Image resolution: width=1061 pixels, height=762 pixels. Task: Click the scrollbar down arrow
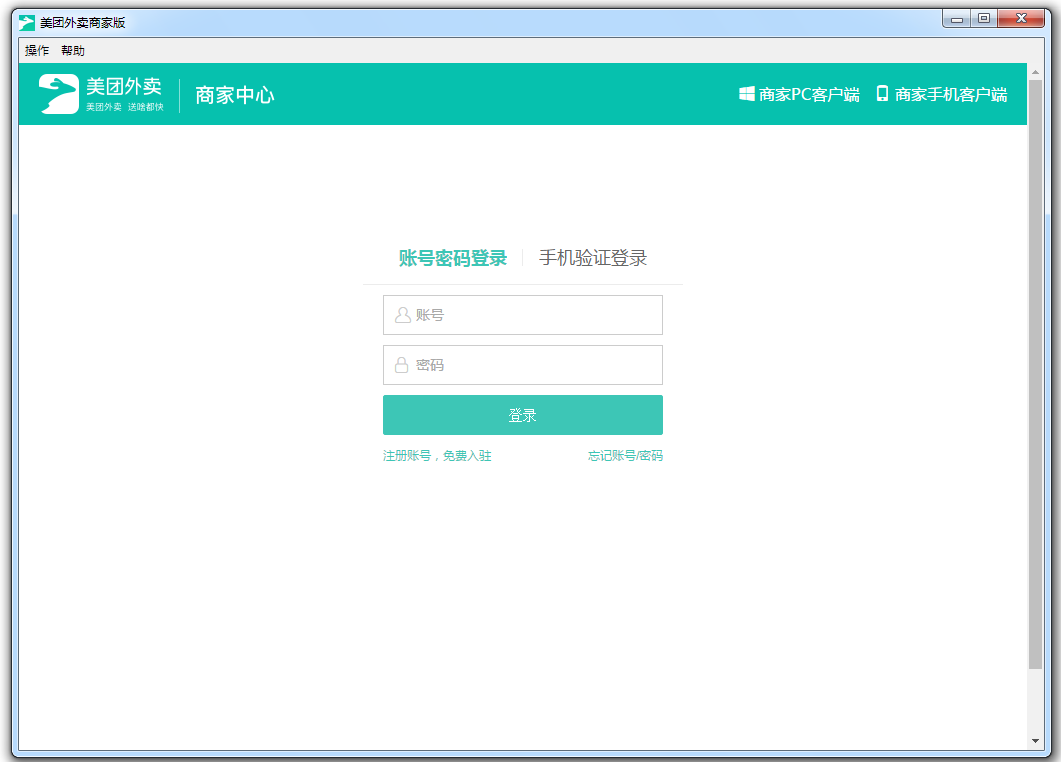[1035, 741]
